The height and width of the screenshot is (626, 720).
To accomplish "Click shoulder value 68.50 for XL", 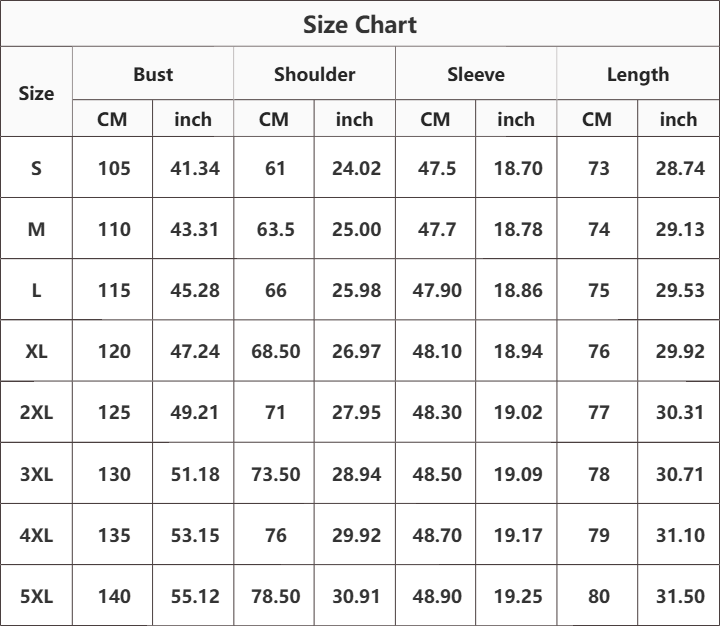I will (276, 351).
